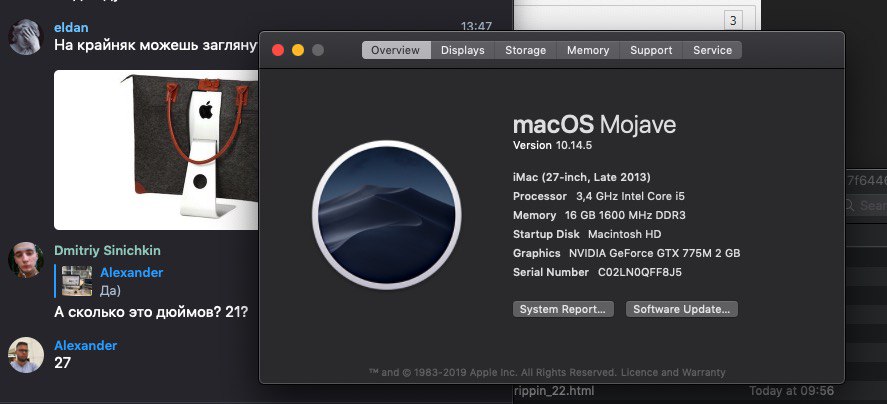The width and height of the screenshot is (887, 404).
Task: Select the Overview tab
Action: tap(395, 50)
